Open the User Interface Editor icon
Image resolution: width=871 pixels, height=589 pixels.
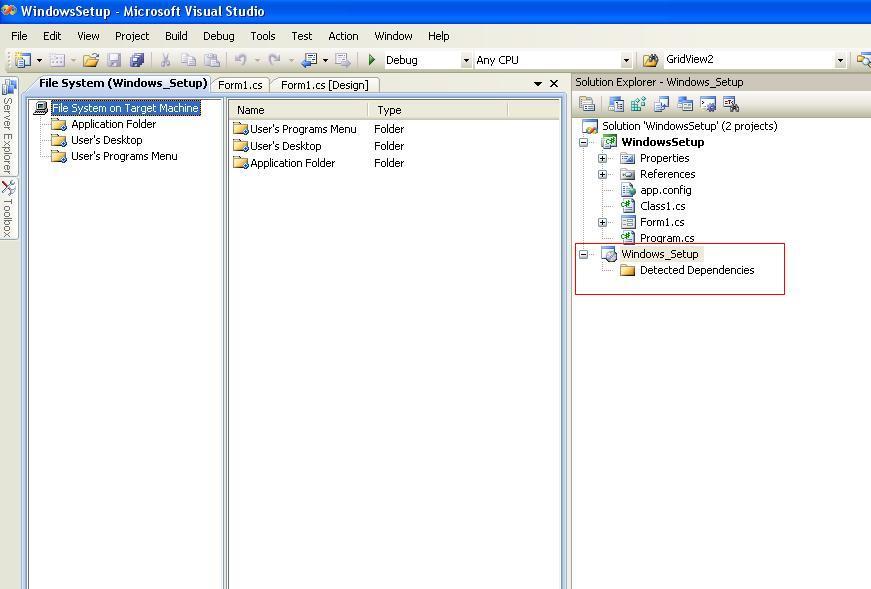pyautogui.click(x=684, y=104)
